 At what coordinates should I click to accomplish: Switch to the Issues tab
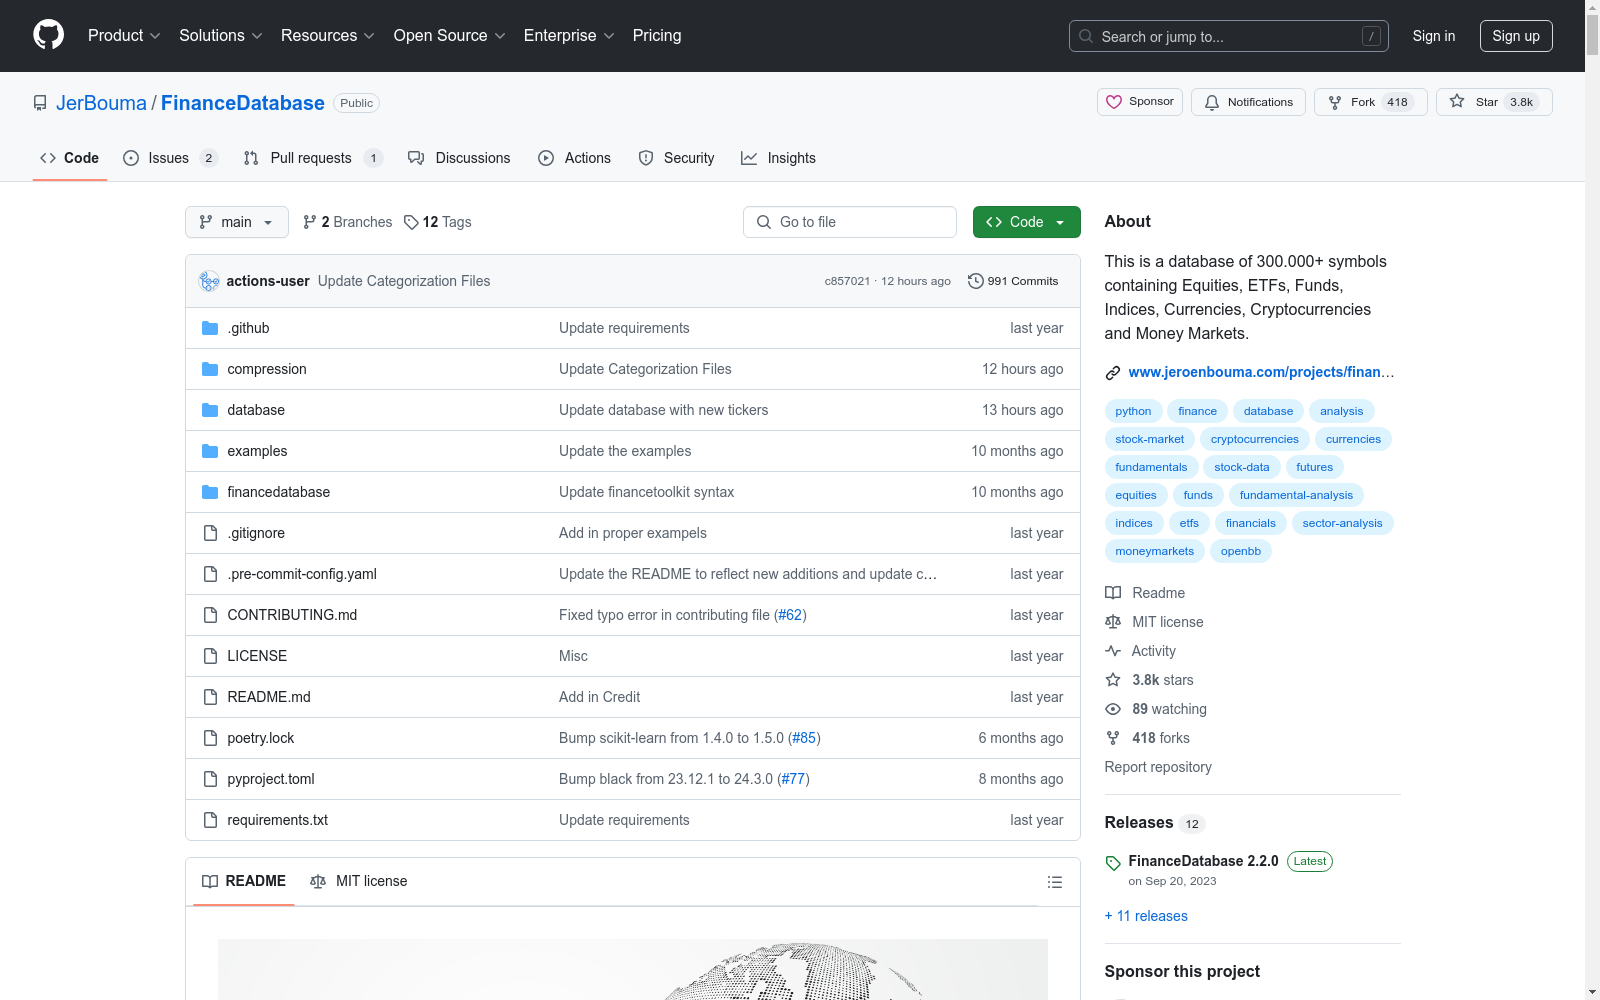[x=170, y=158]
